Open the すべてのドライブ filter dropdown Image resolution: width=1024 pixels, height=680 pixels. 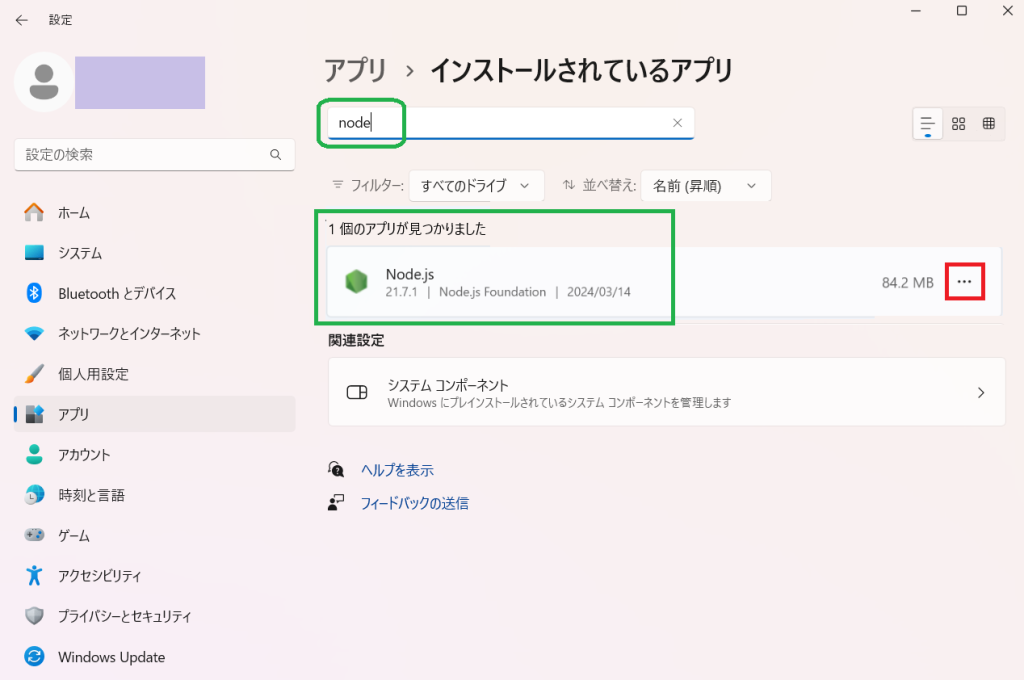(476, 185)
